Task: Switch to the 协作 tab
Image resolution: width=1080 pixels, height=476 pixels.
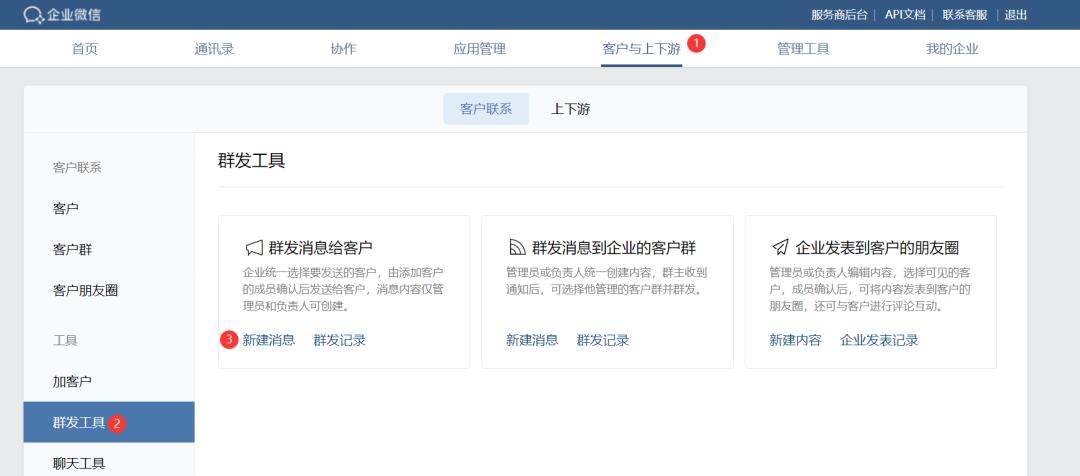Action: [344, 49]
